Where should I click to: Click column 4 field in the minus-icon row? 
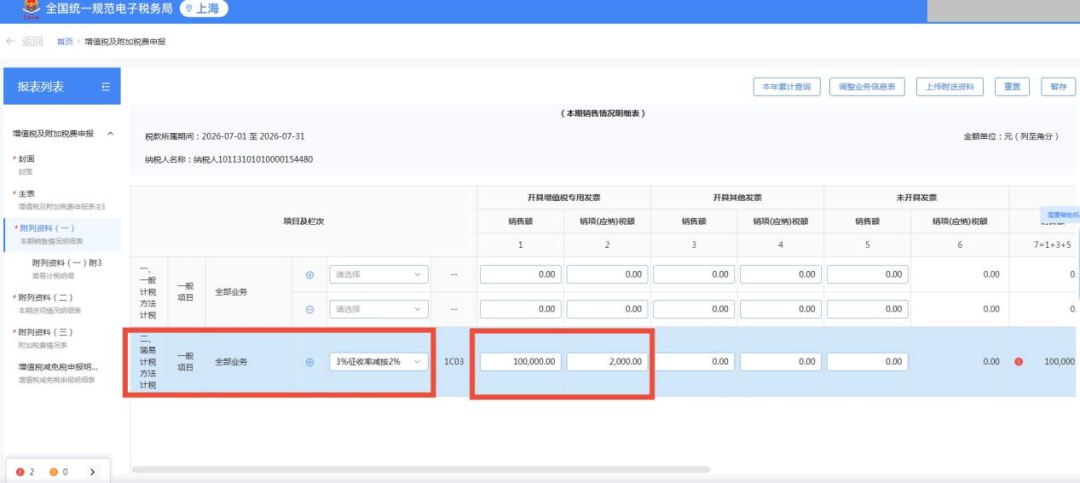780,309
